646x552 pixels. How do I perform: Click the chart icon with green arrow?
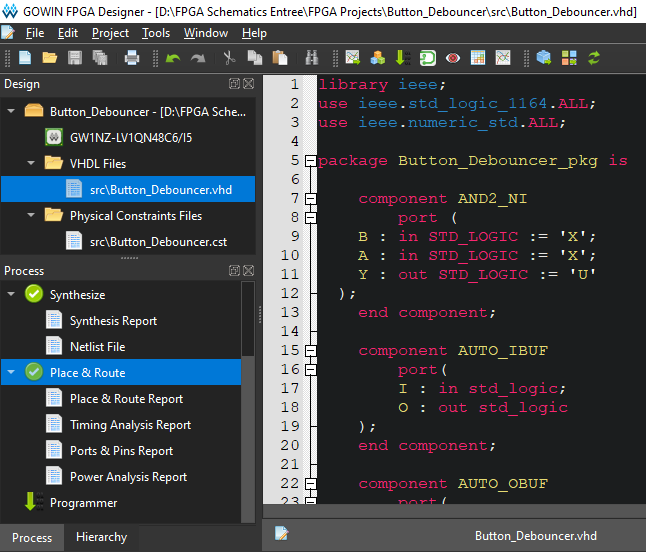pos(353,58)
